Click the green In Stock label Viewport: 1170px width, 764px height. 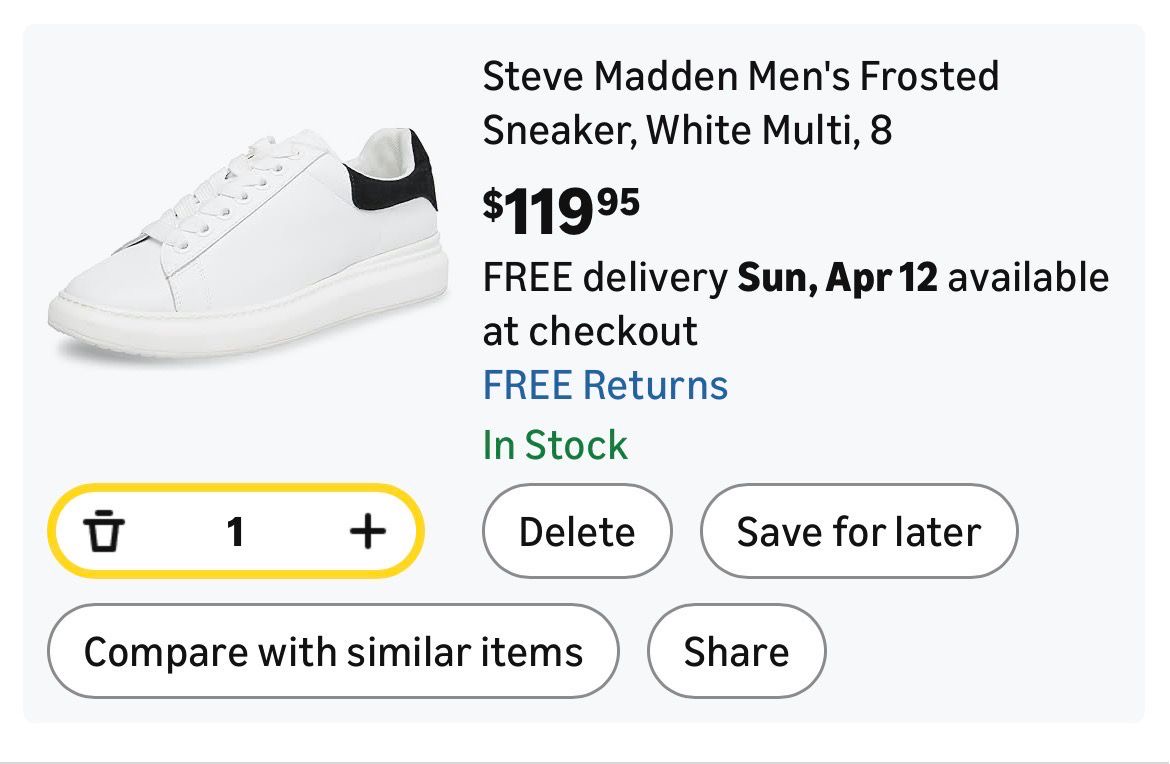555,445
